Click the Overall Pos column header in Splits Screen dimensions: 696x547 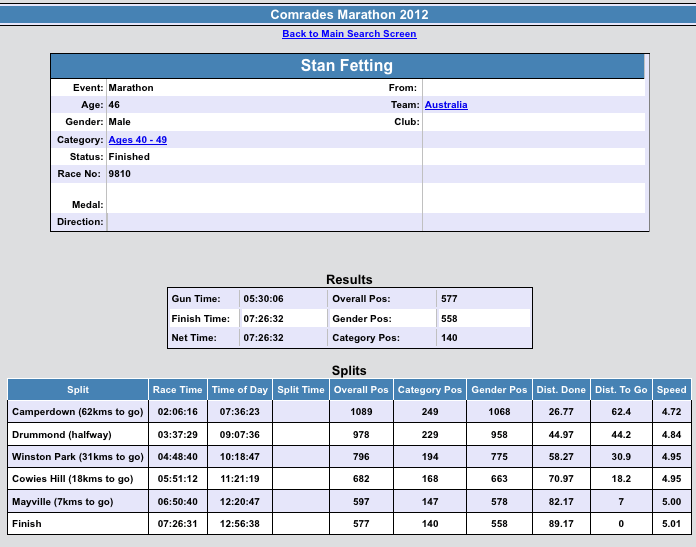(361, 390)
